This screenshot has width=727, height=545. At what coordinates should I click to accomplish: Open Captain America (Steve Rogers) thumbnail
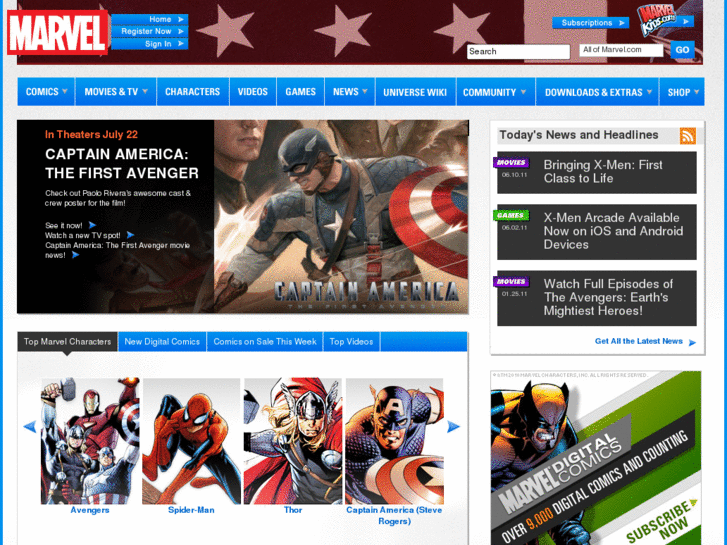point(395,441)
